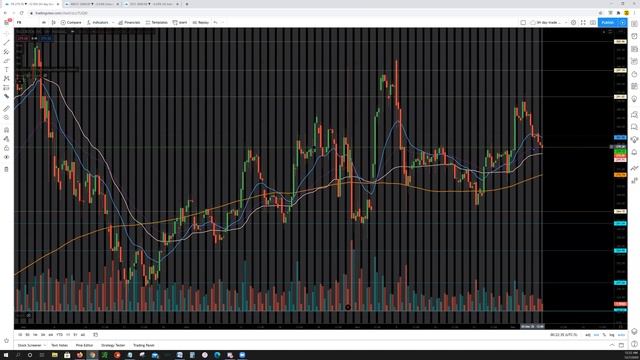Open the watchlist panel icon in right sidebar

[x=634, y=24]
